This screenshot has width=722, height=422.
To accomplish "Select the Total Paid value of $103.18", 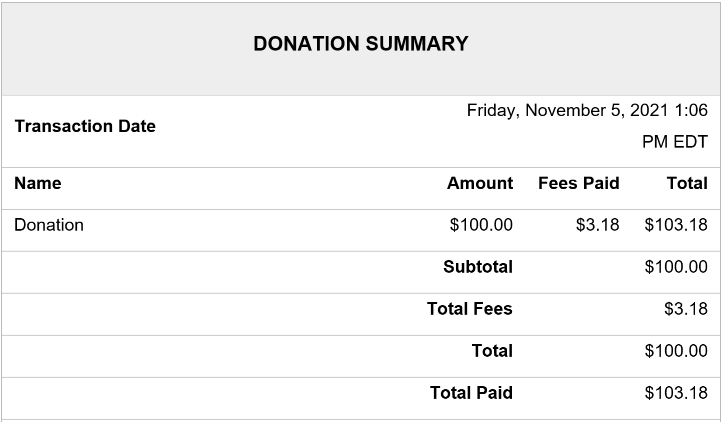I will point(676,393).
